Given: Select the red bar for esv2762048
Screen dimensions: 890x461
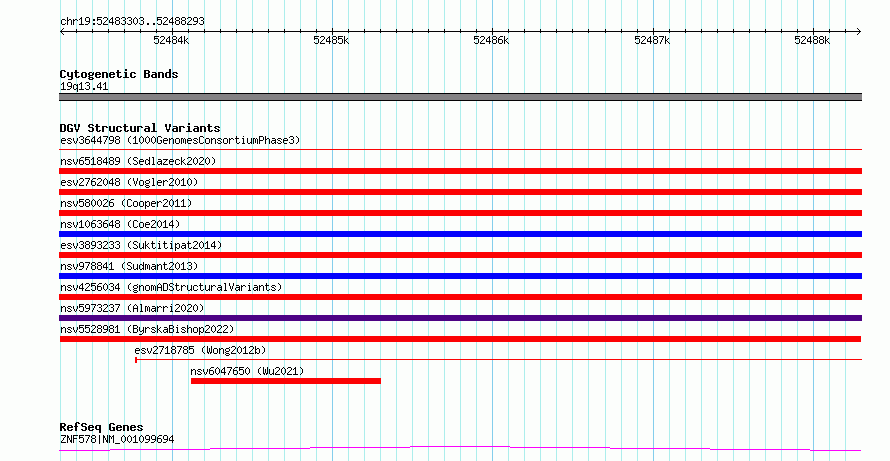Looking at the screenshot, I should tap(460, 192).
